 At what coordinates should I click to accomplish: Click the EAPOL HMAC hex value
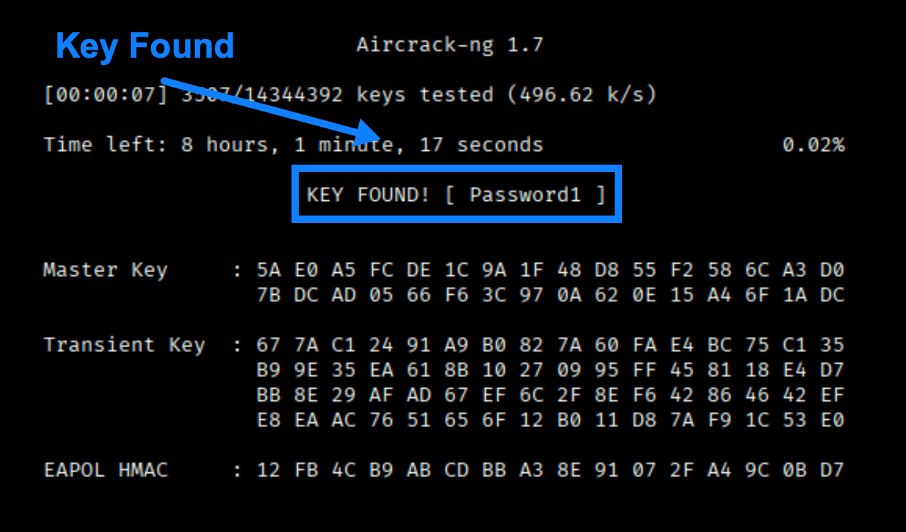click(x=550, y=470)
